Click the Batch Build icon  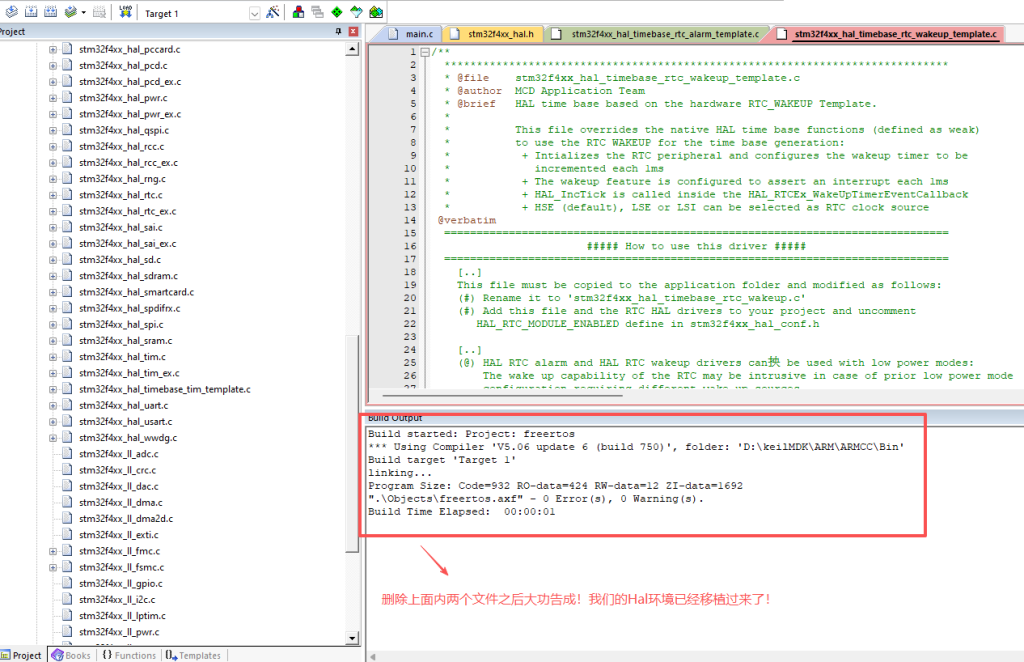click(x=72, y=13)
